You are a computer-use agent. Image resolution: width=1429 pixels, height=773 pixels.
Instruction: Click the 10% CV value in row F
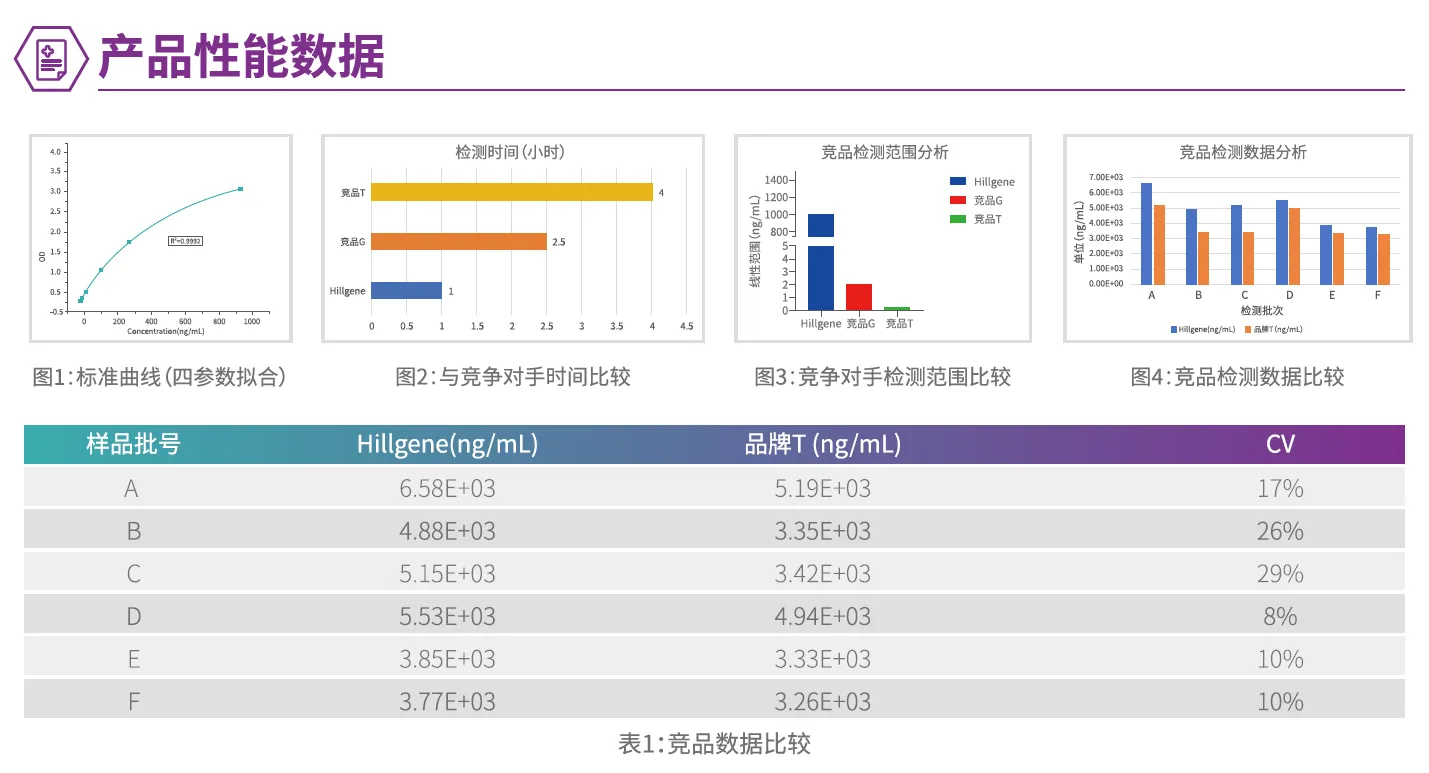tap(1280, 701)
